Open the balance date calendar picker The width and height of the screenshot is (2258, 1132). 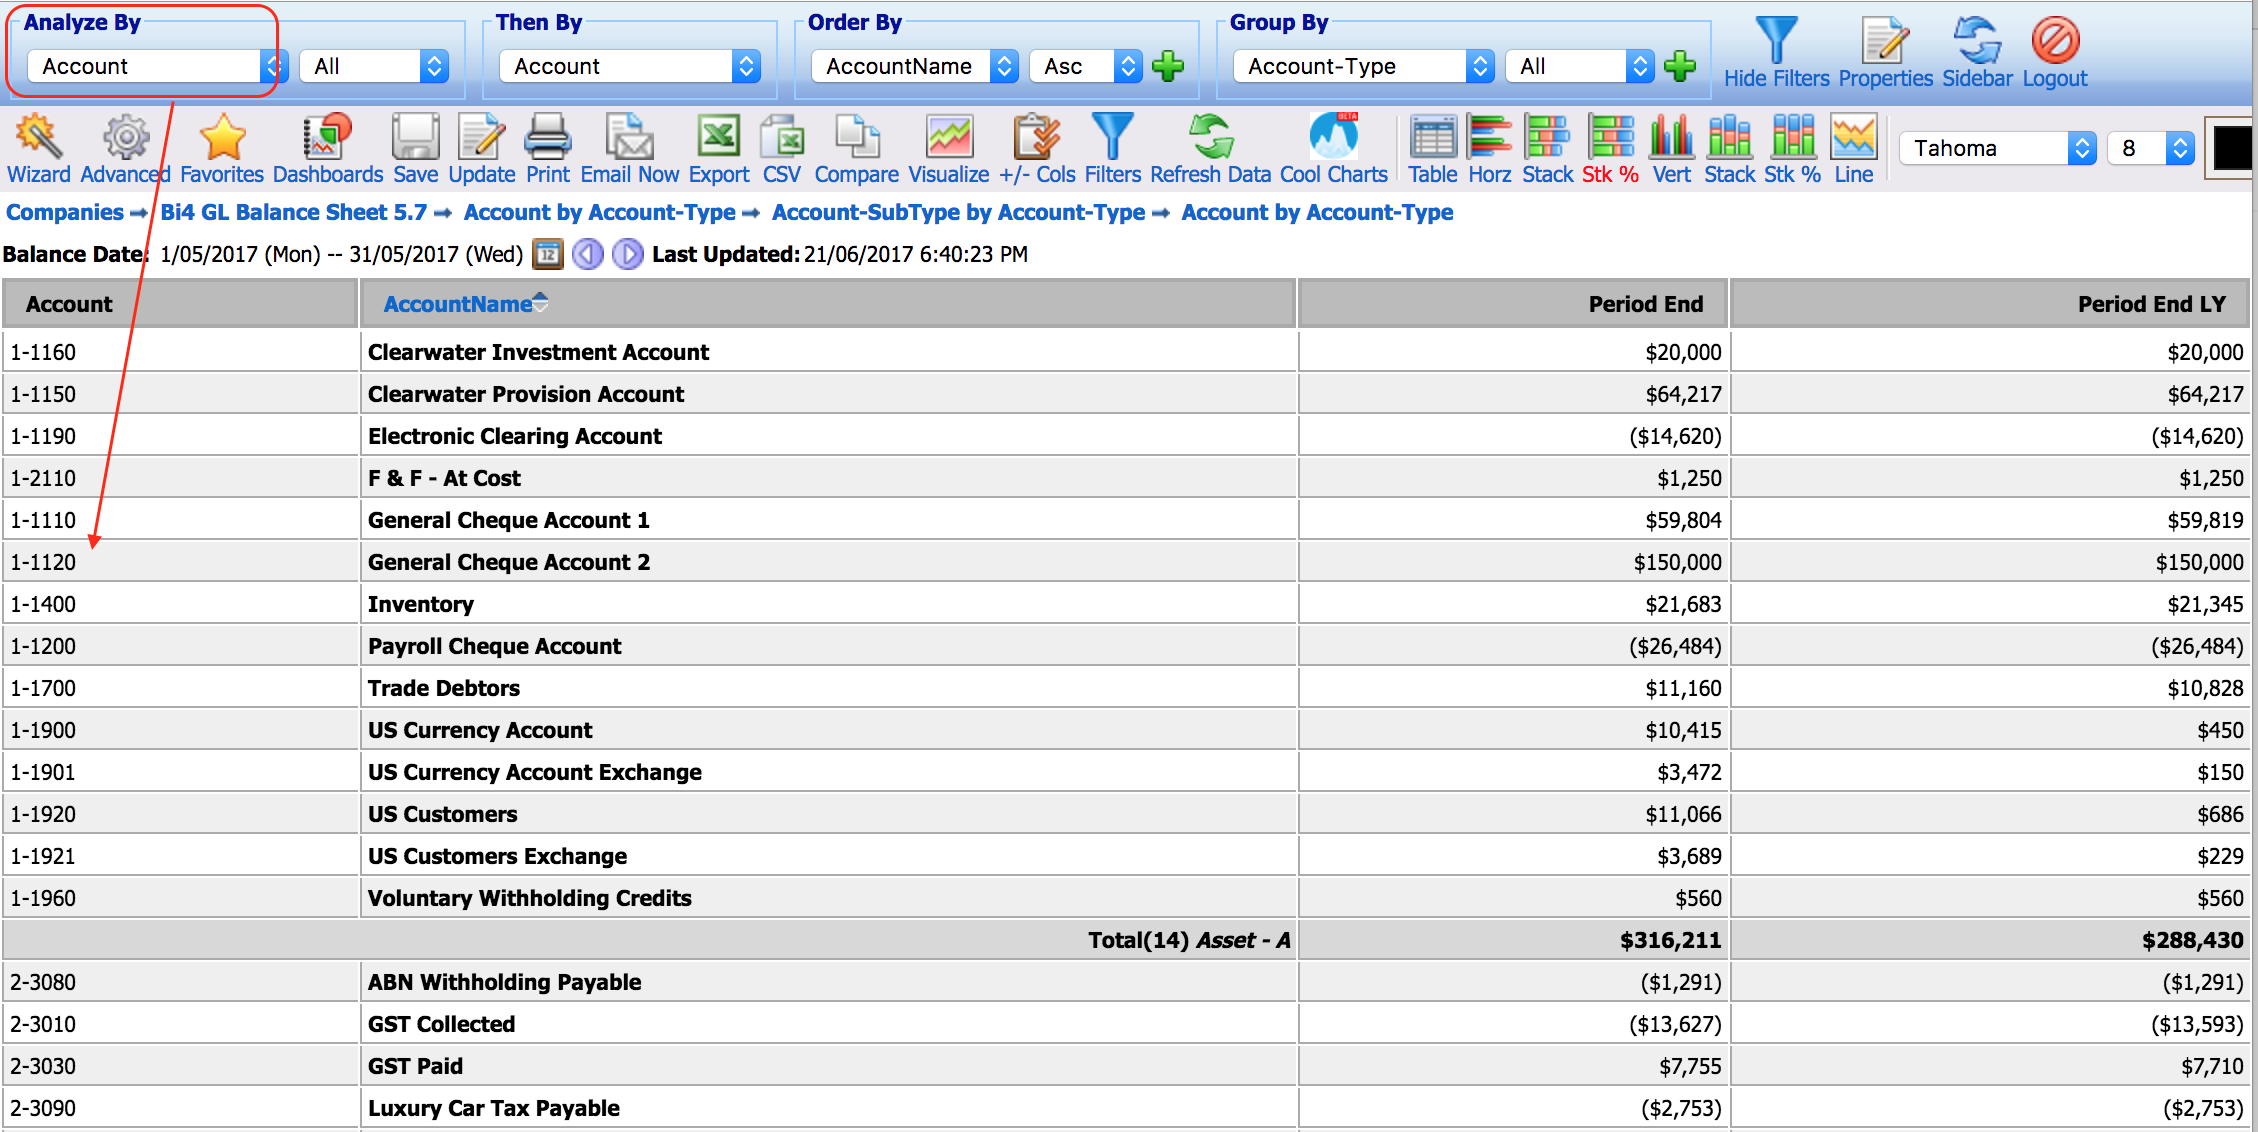pyautogui.click(x=547, y=254)
